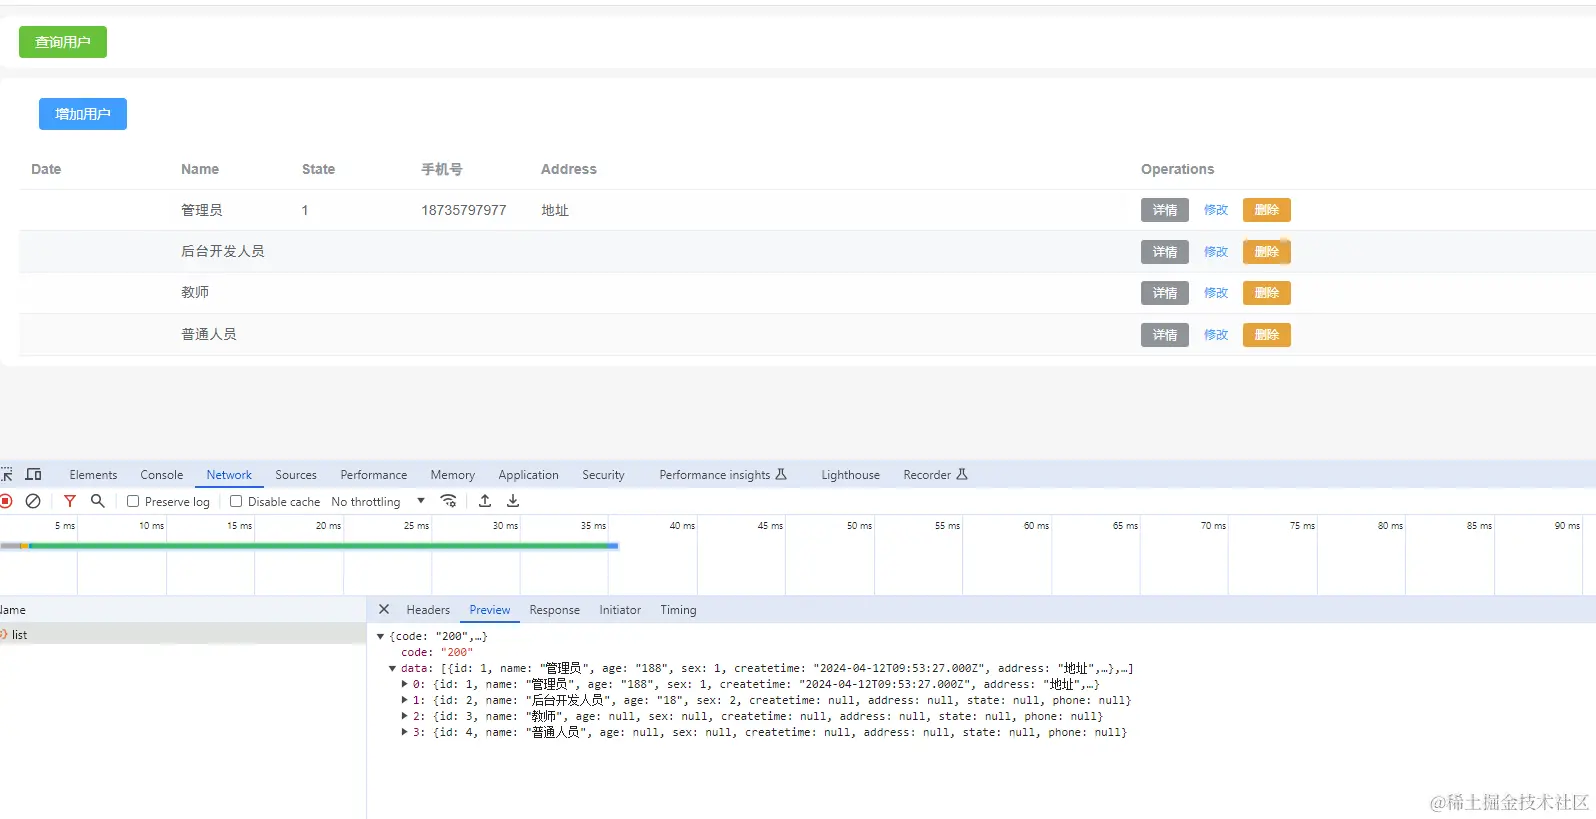Open network conditions via the Wi-Fi icon
The width and height of the screenshot is (1596, 819).
pos(448,501)
